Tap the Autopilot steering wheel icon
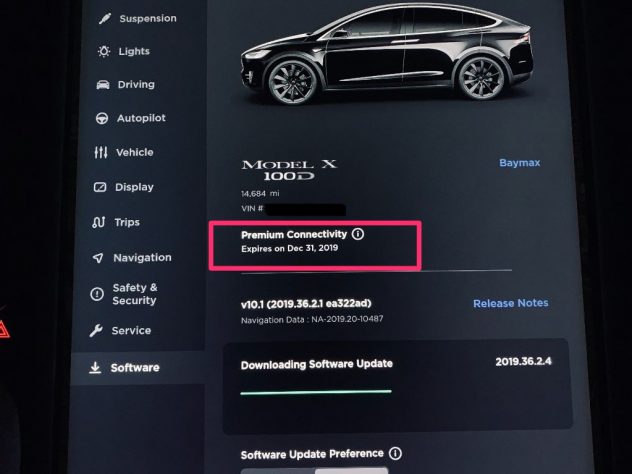 click(102, 118)
